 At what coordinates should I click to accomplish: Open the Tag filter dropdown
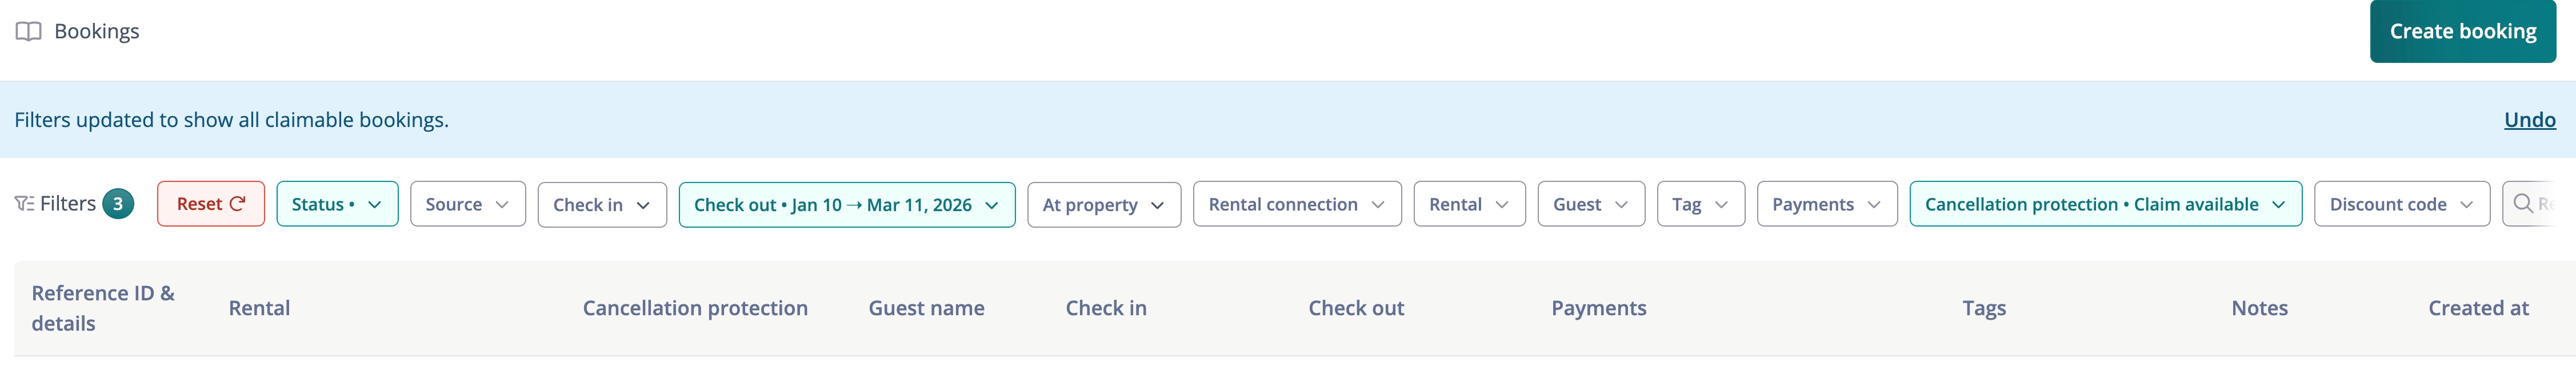coord(1700,204)
